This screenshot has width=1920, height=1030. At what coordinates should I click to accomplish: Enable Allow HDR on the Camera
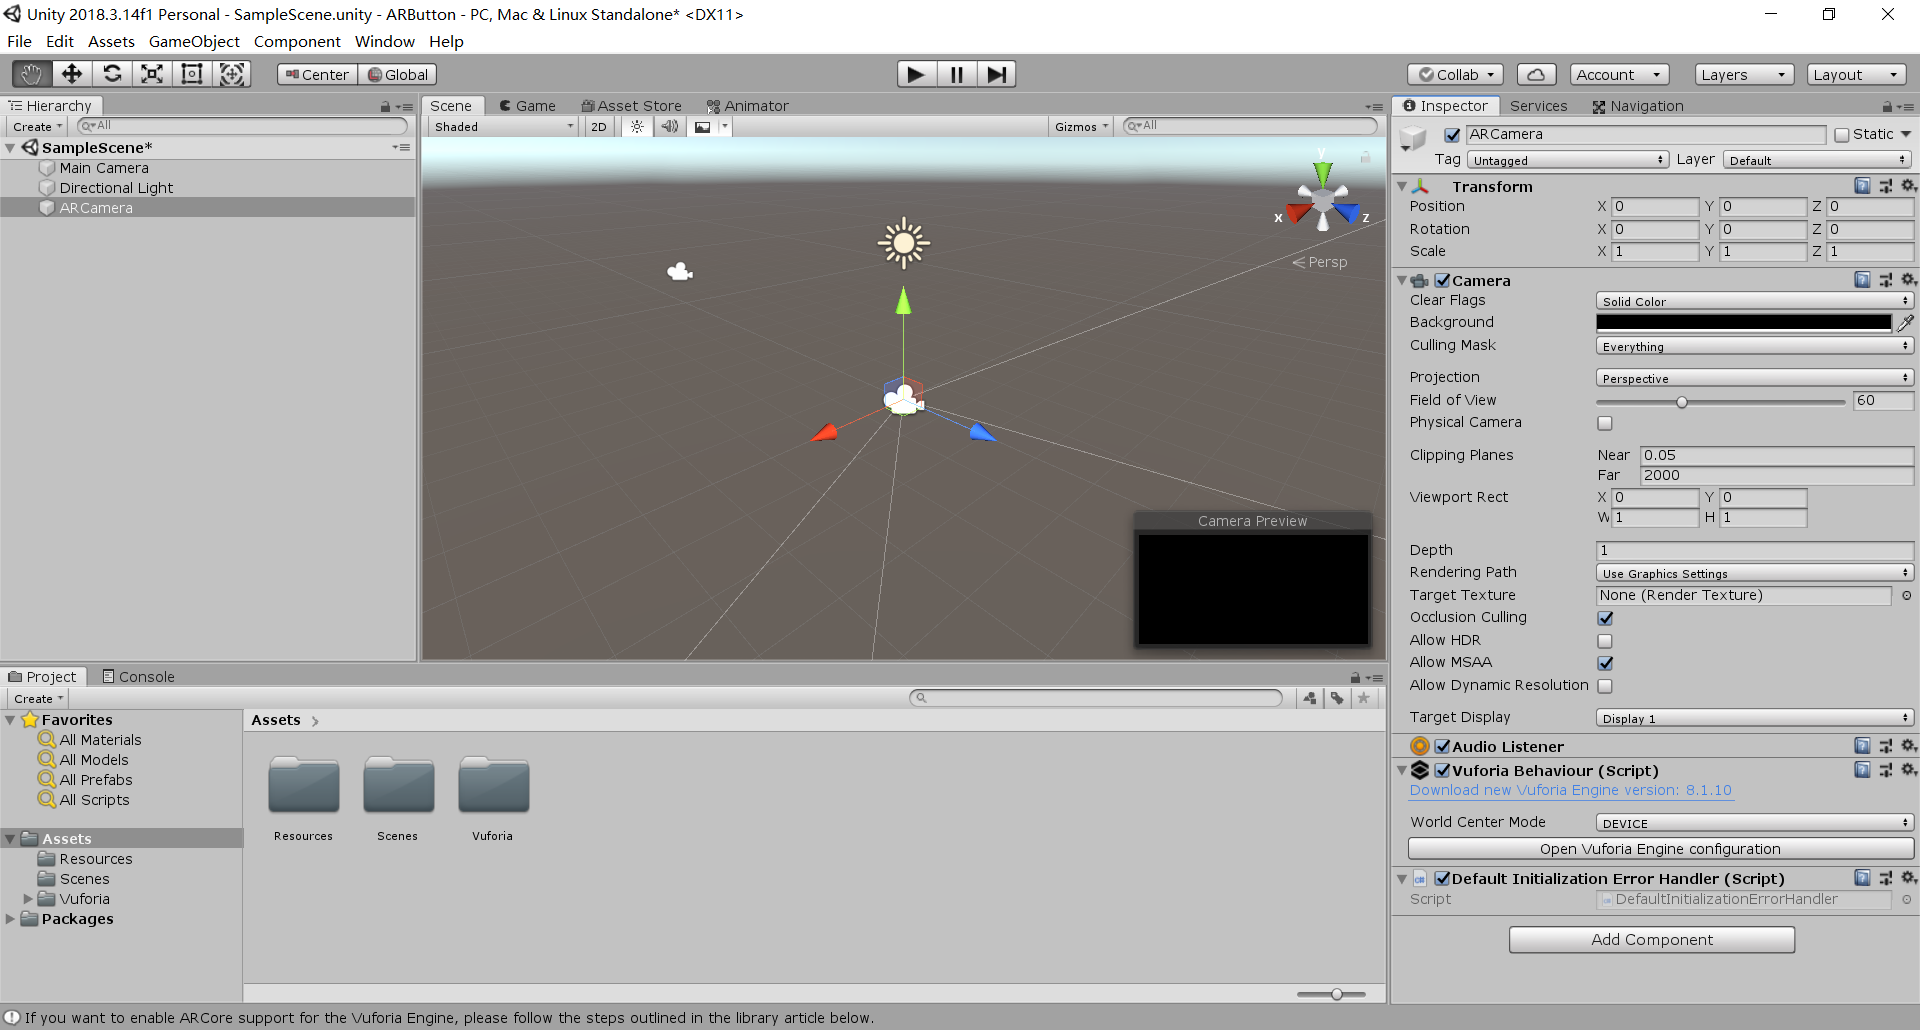pos(1605,640)
